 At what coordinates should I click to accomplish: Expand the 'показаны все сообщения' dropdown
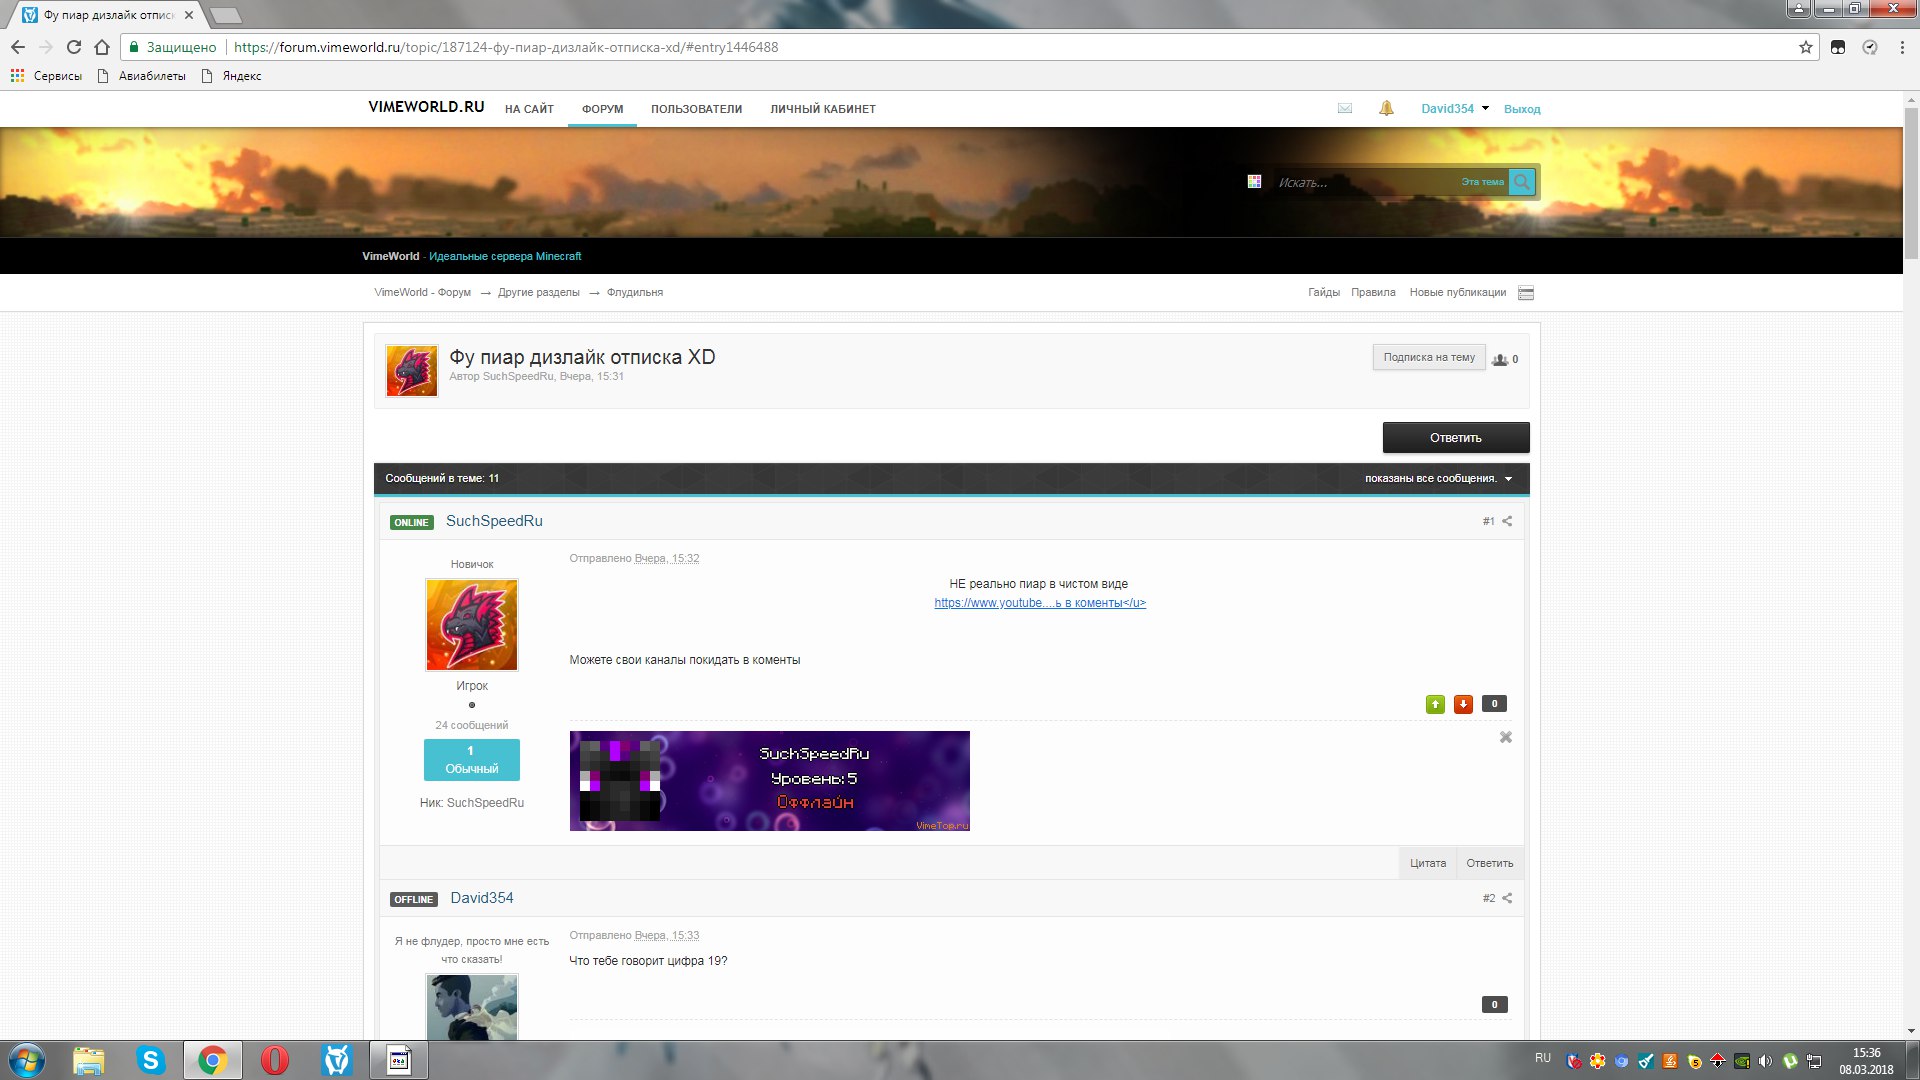(x=1508, y=479)
